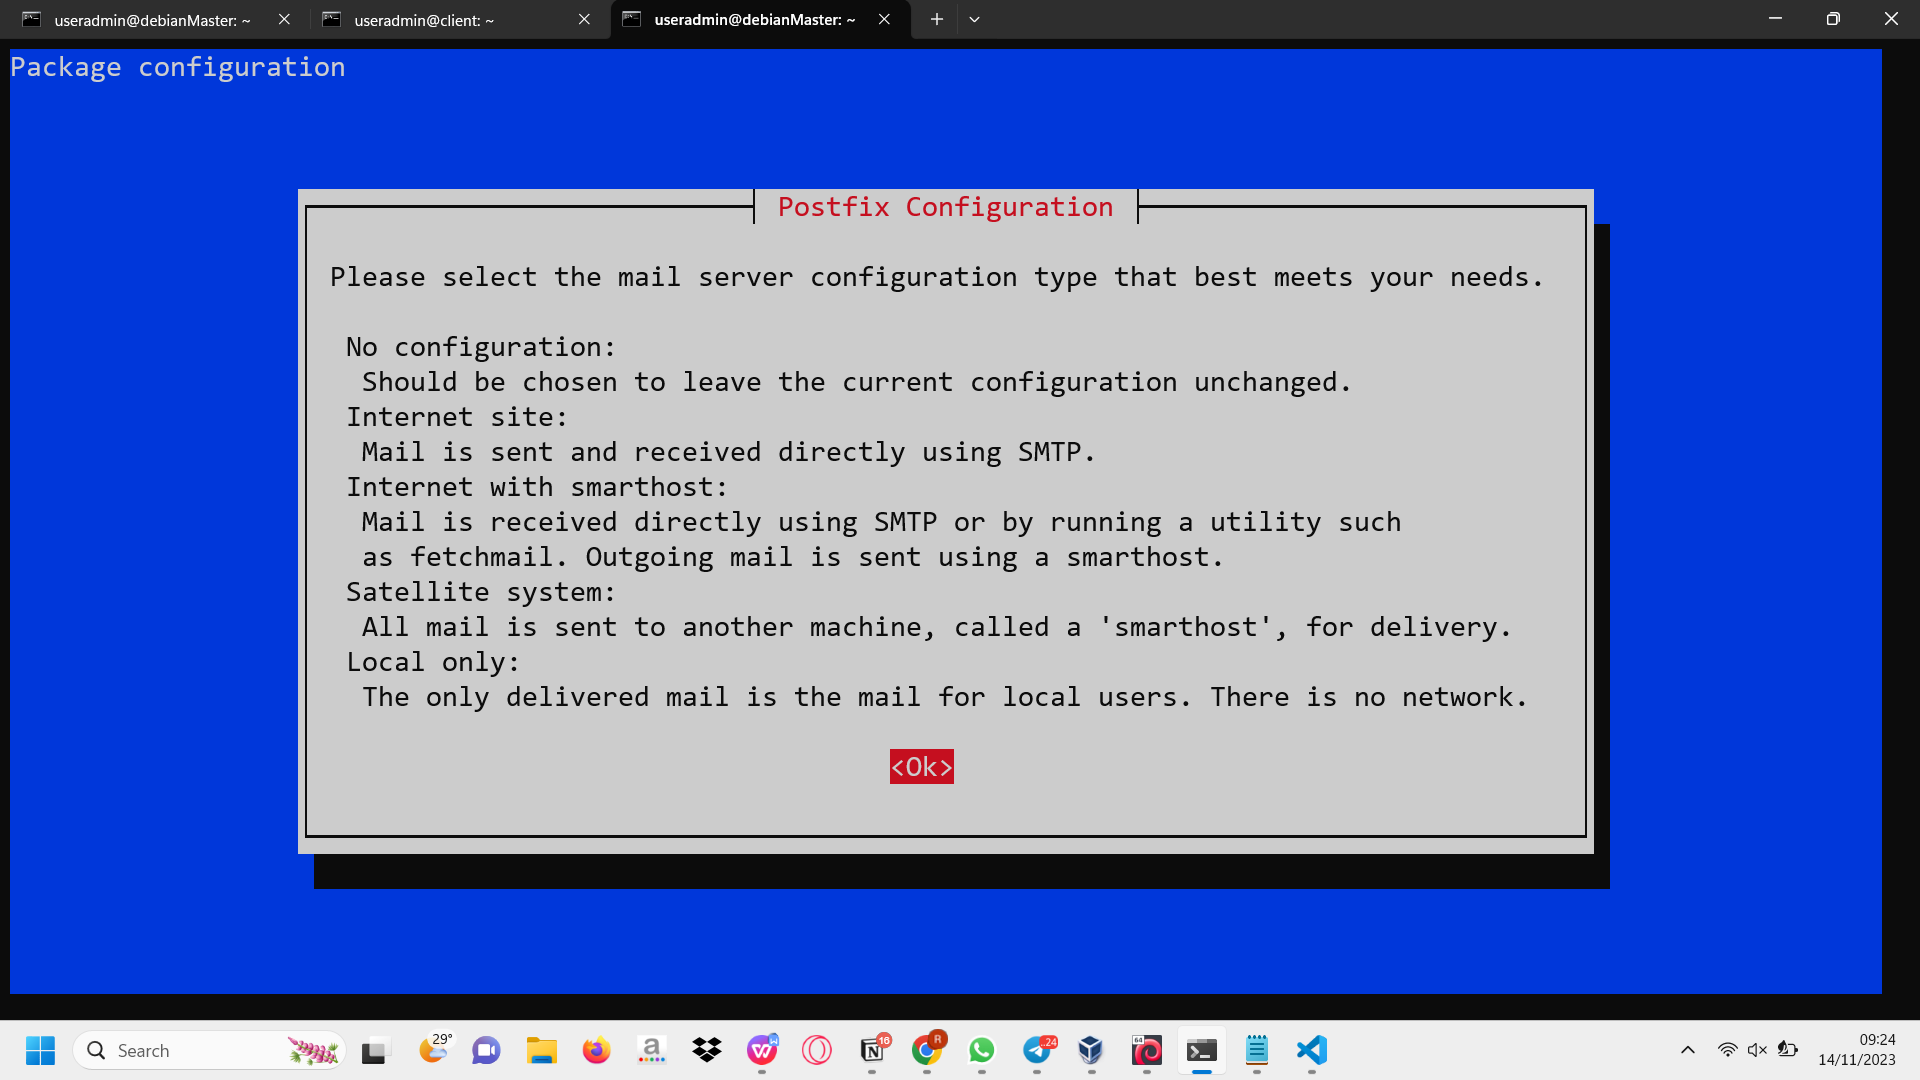Close the first debianMaster tab

(x=284, y=19)
